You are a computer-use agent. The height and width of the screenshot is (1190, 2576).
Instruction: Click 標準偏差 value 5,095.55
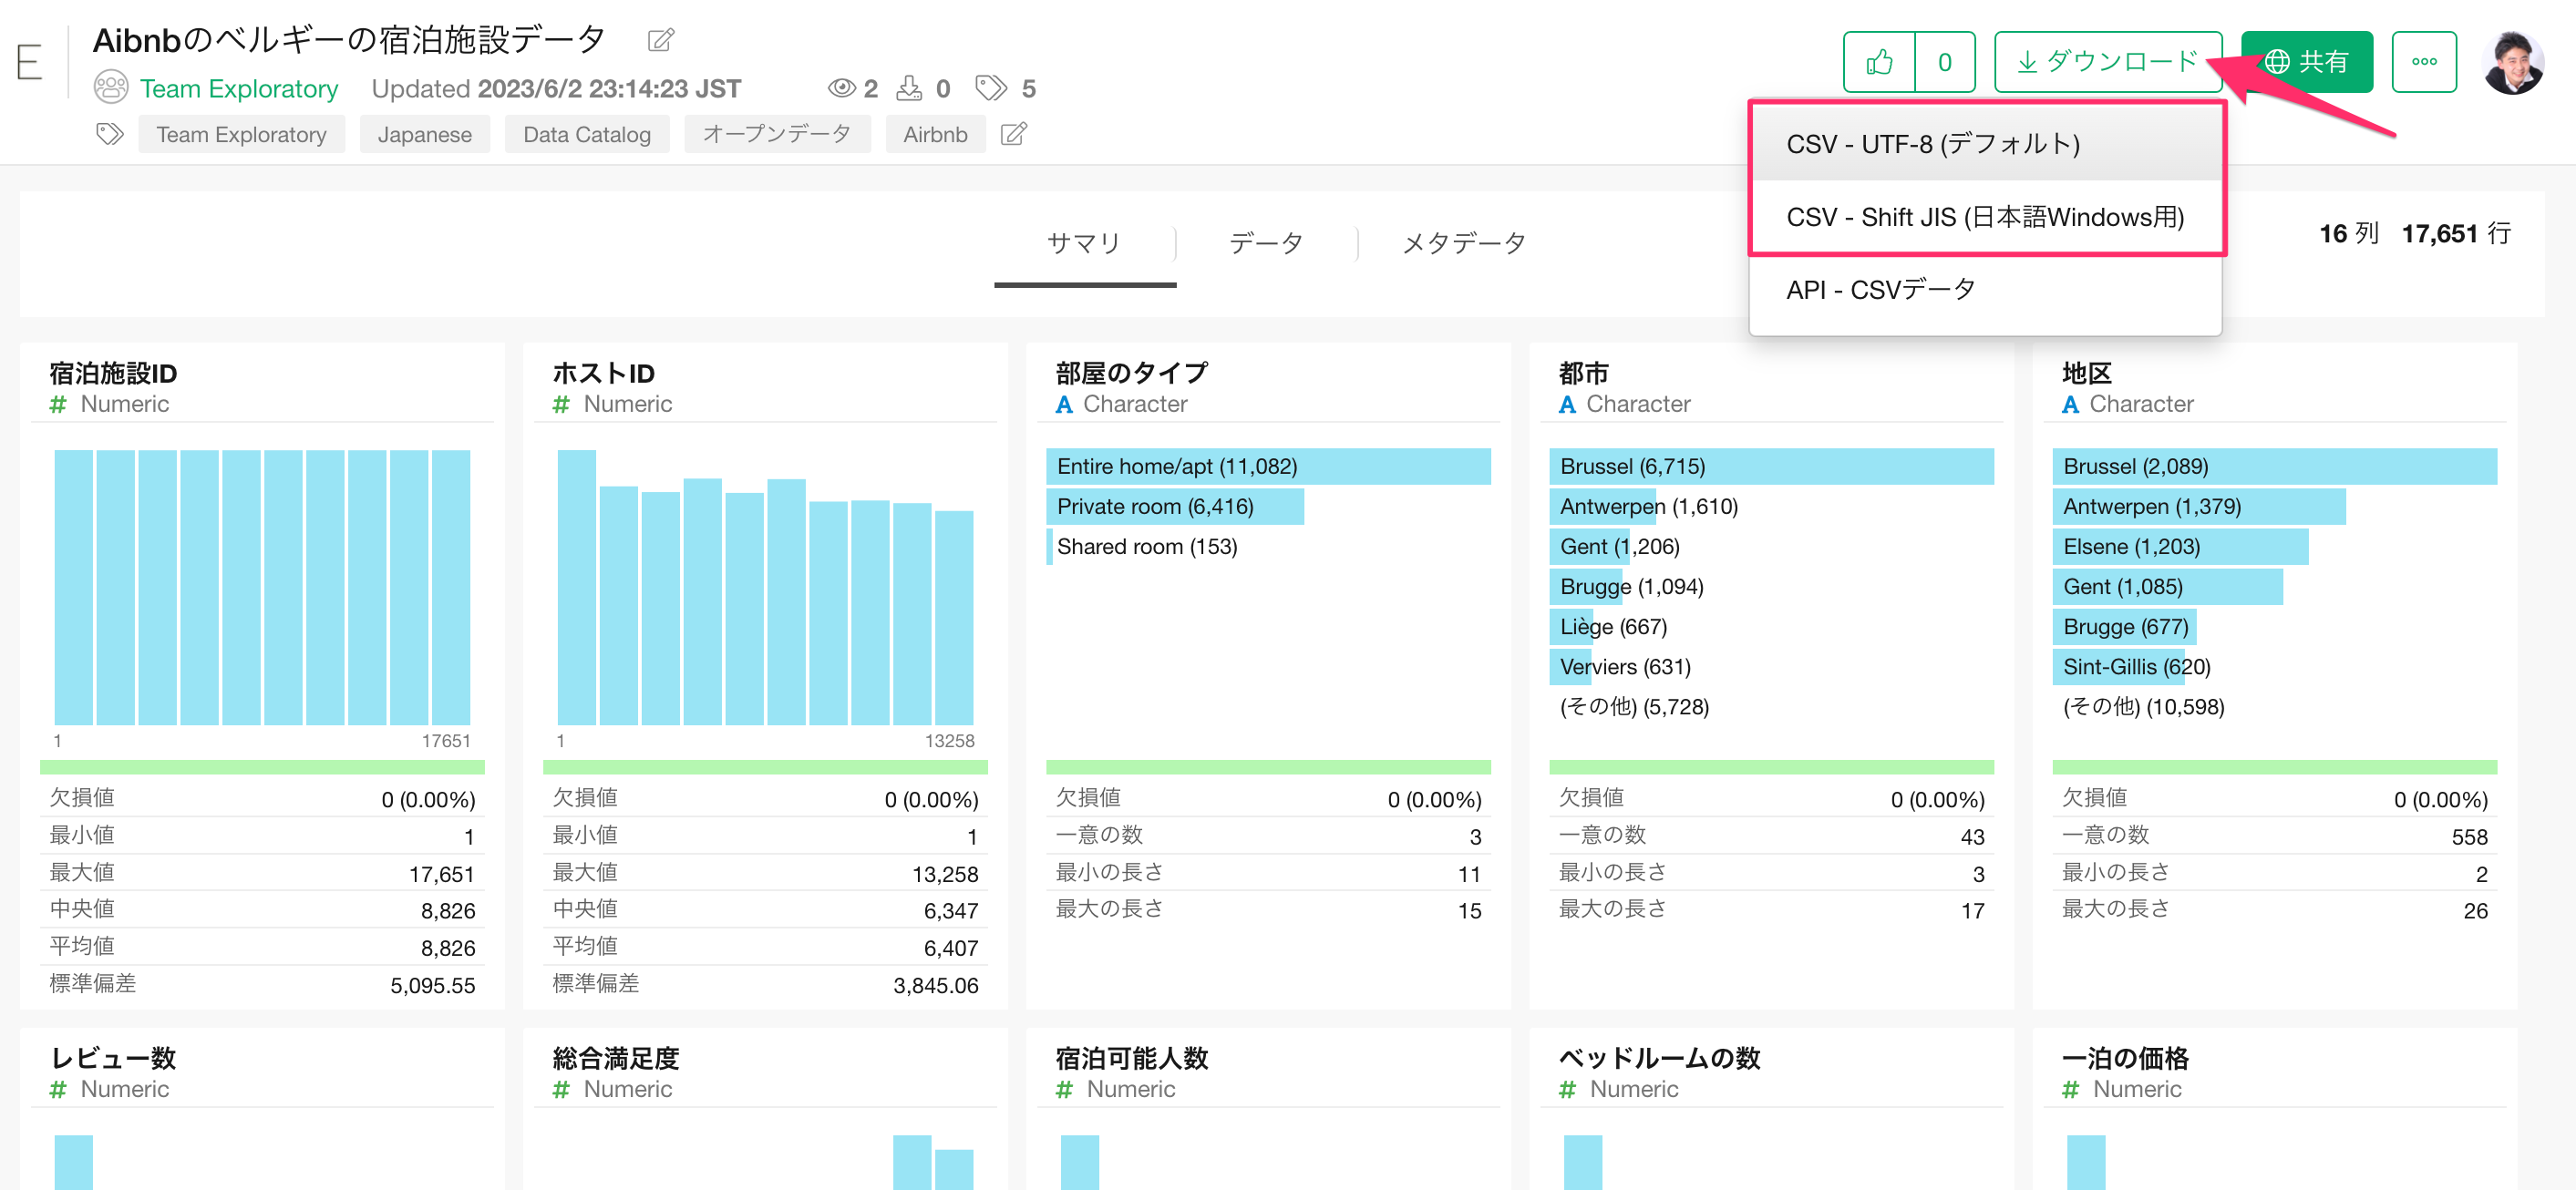(432, 985)
